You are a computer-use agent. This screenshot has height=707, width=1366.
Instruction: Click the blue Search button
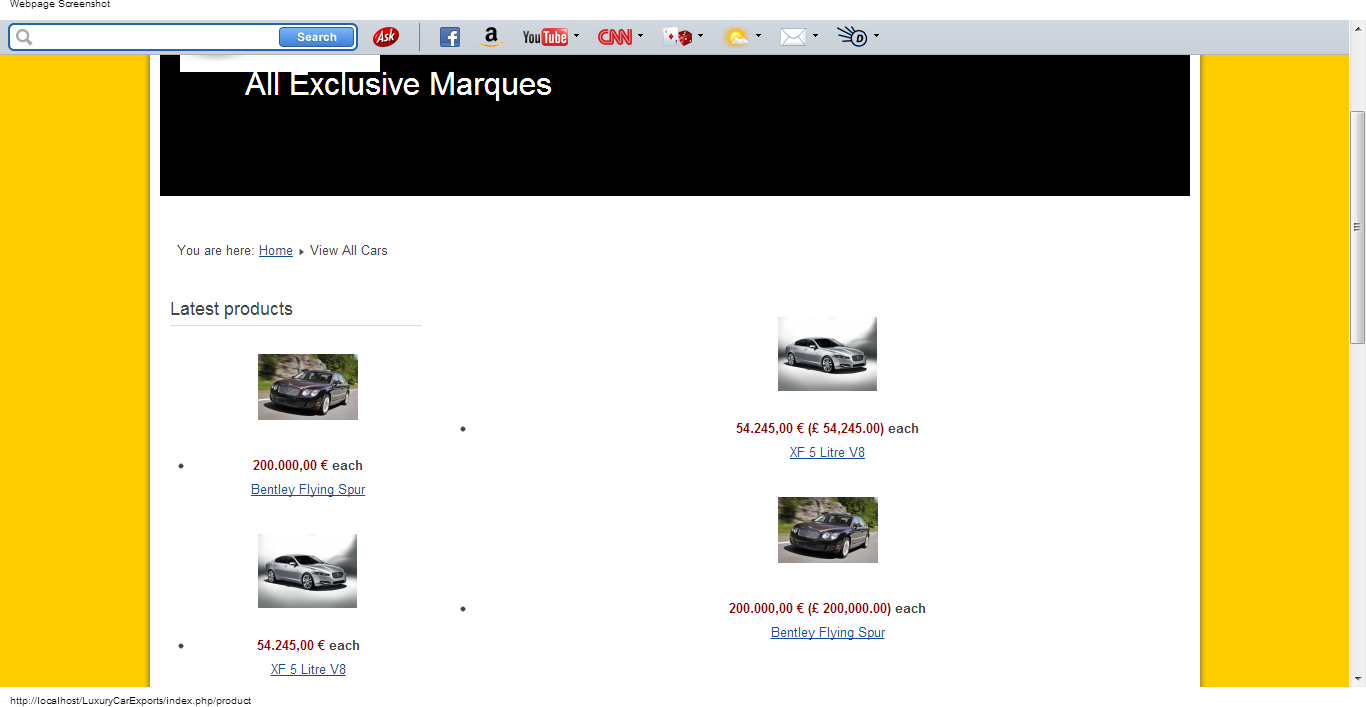[x=317, y=37]
